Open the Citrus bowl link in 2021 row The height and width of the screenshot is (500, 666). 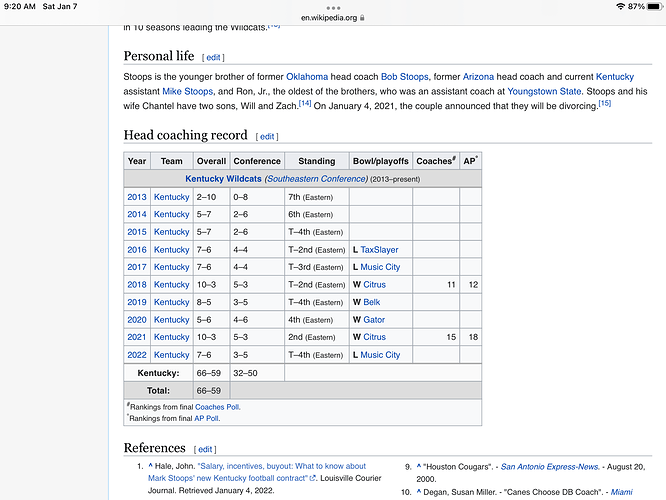(375, 337)
